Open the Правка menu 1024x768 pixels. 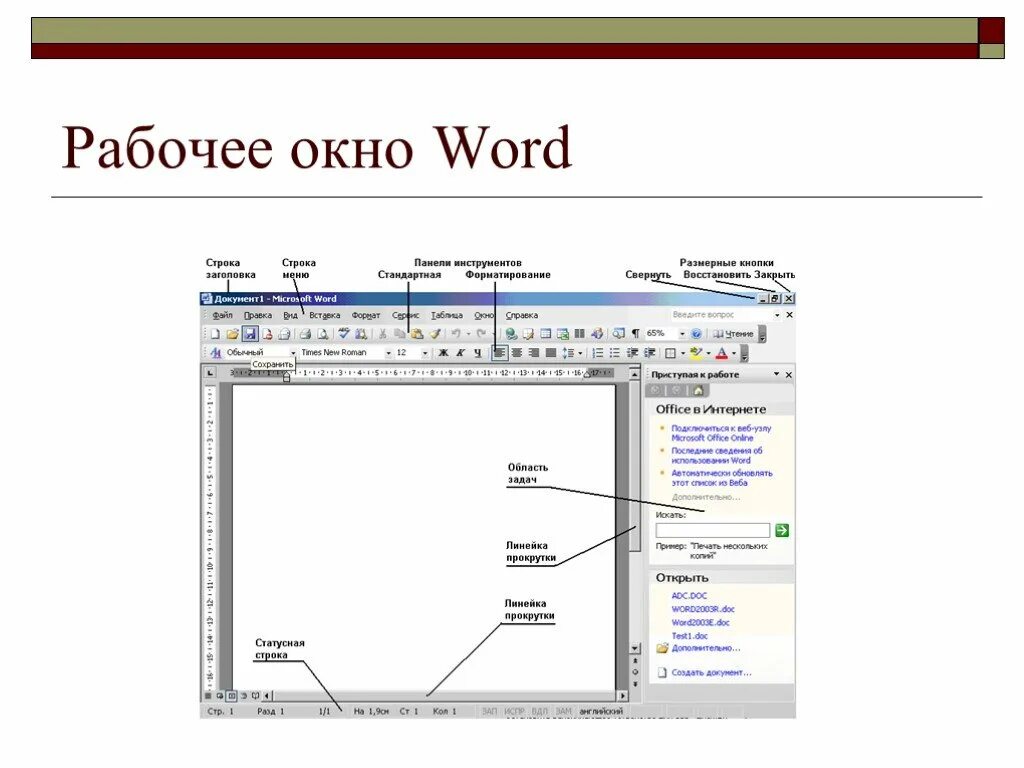pos(257,315)
